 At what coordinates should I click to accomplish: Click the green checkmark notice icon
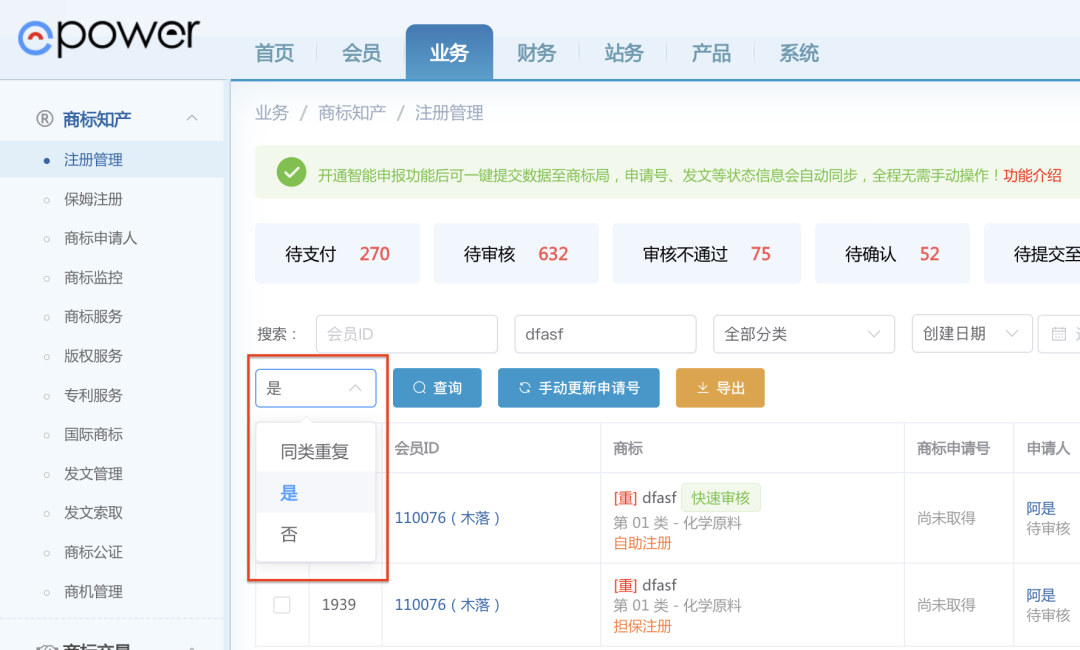[x=291, y=173]
